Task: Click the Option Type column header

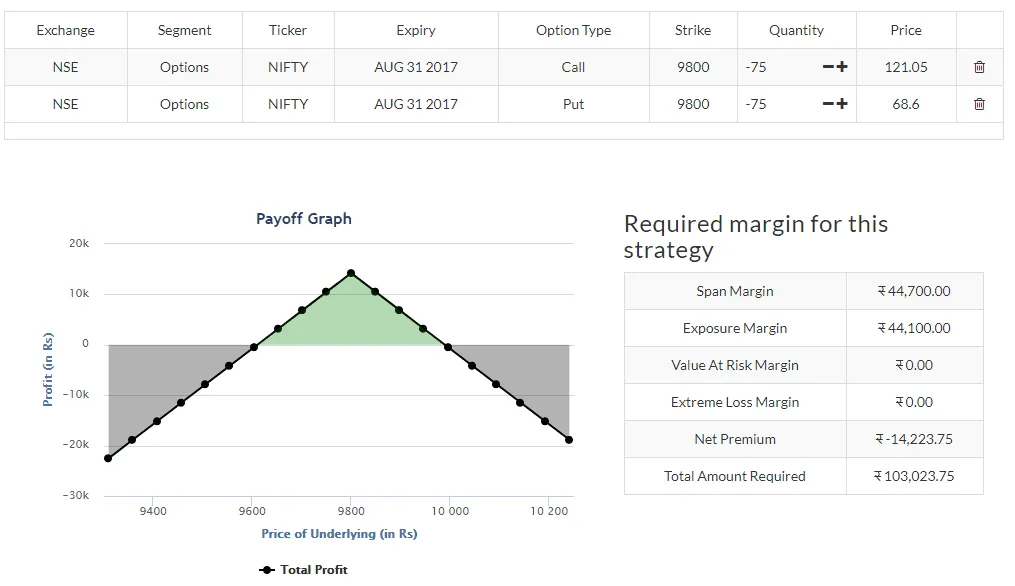Action: pyautogui.click(x=573, y=30)
